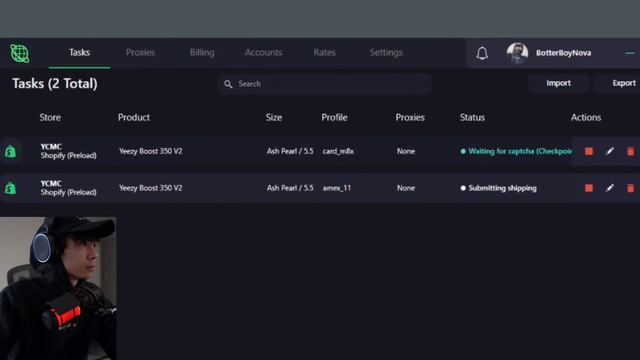The height and width of the screenshot is (360, 640).
Task: Open the Rates tab
Action: point(324,53)
